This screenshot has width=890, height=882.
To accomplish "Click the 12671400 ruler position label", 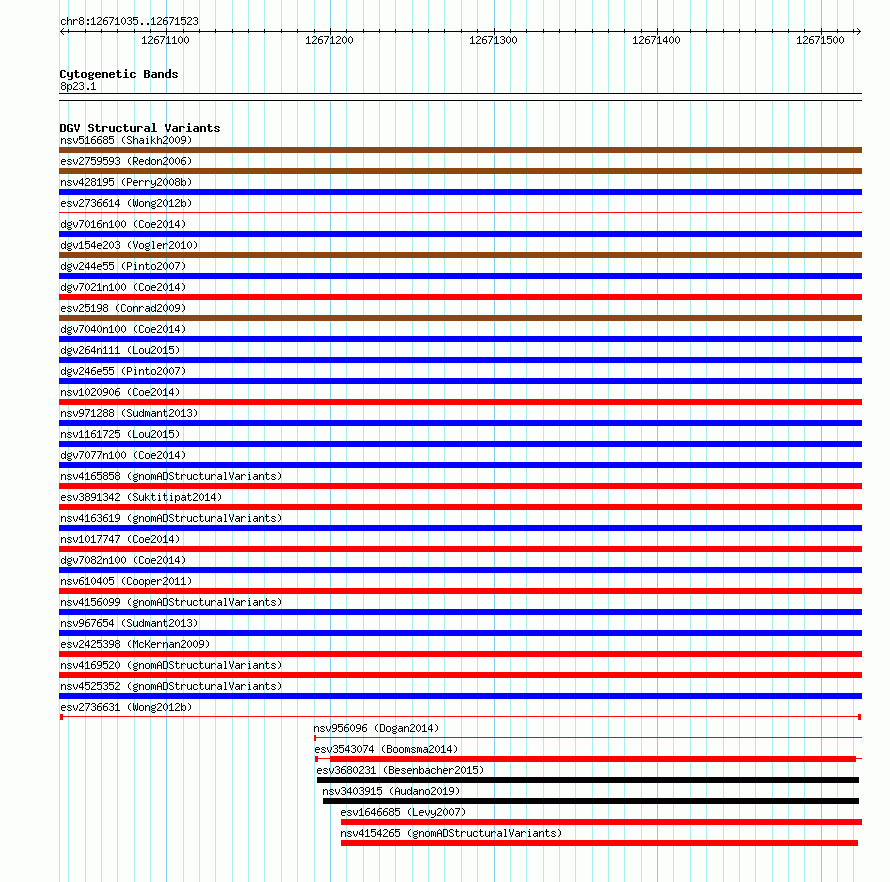I will tap(656, 40).
